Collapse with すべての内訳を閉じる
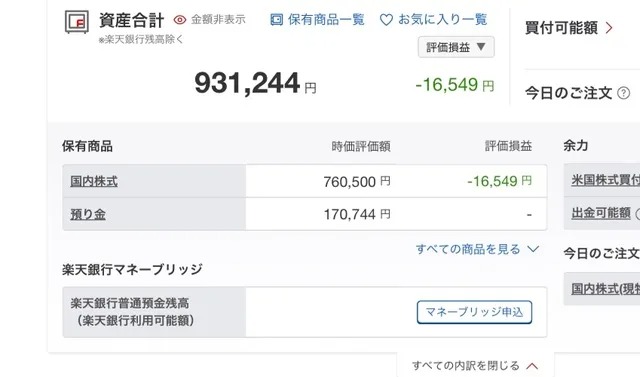This screenshot has height=377, width=640. tap(475, 365)
